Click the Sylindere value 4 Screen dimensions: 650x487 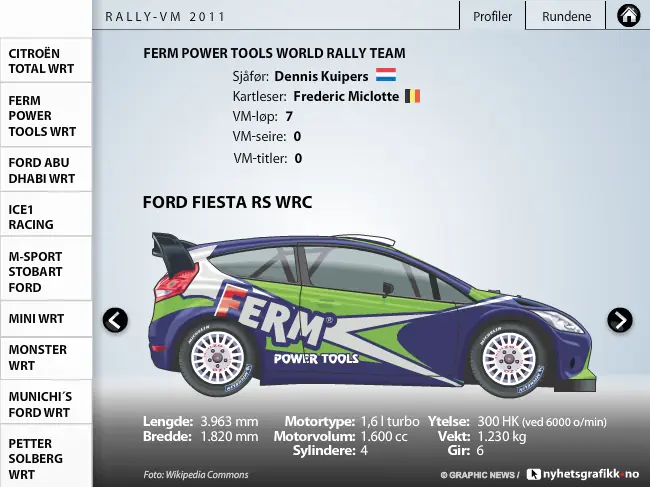(364, 451)
